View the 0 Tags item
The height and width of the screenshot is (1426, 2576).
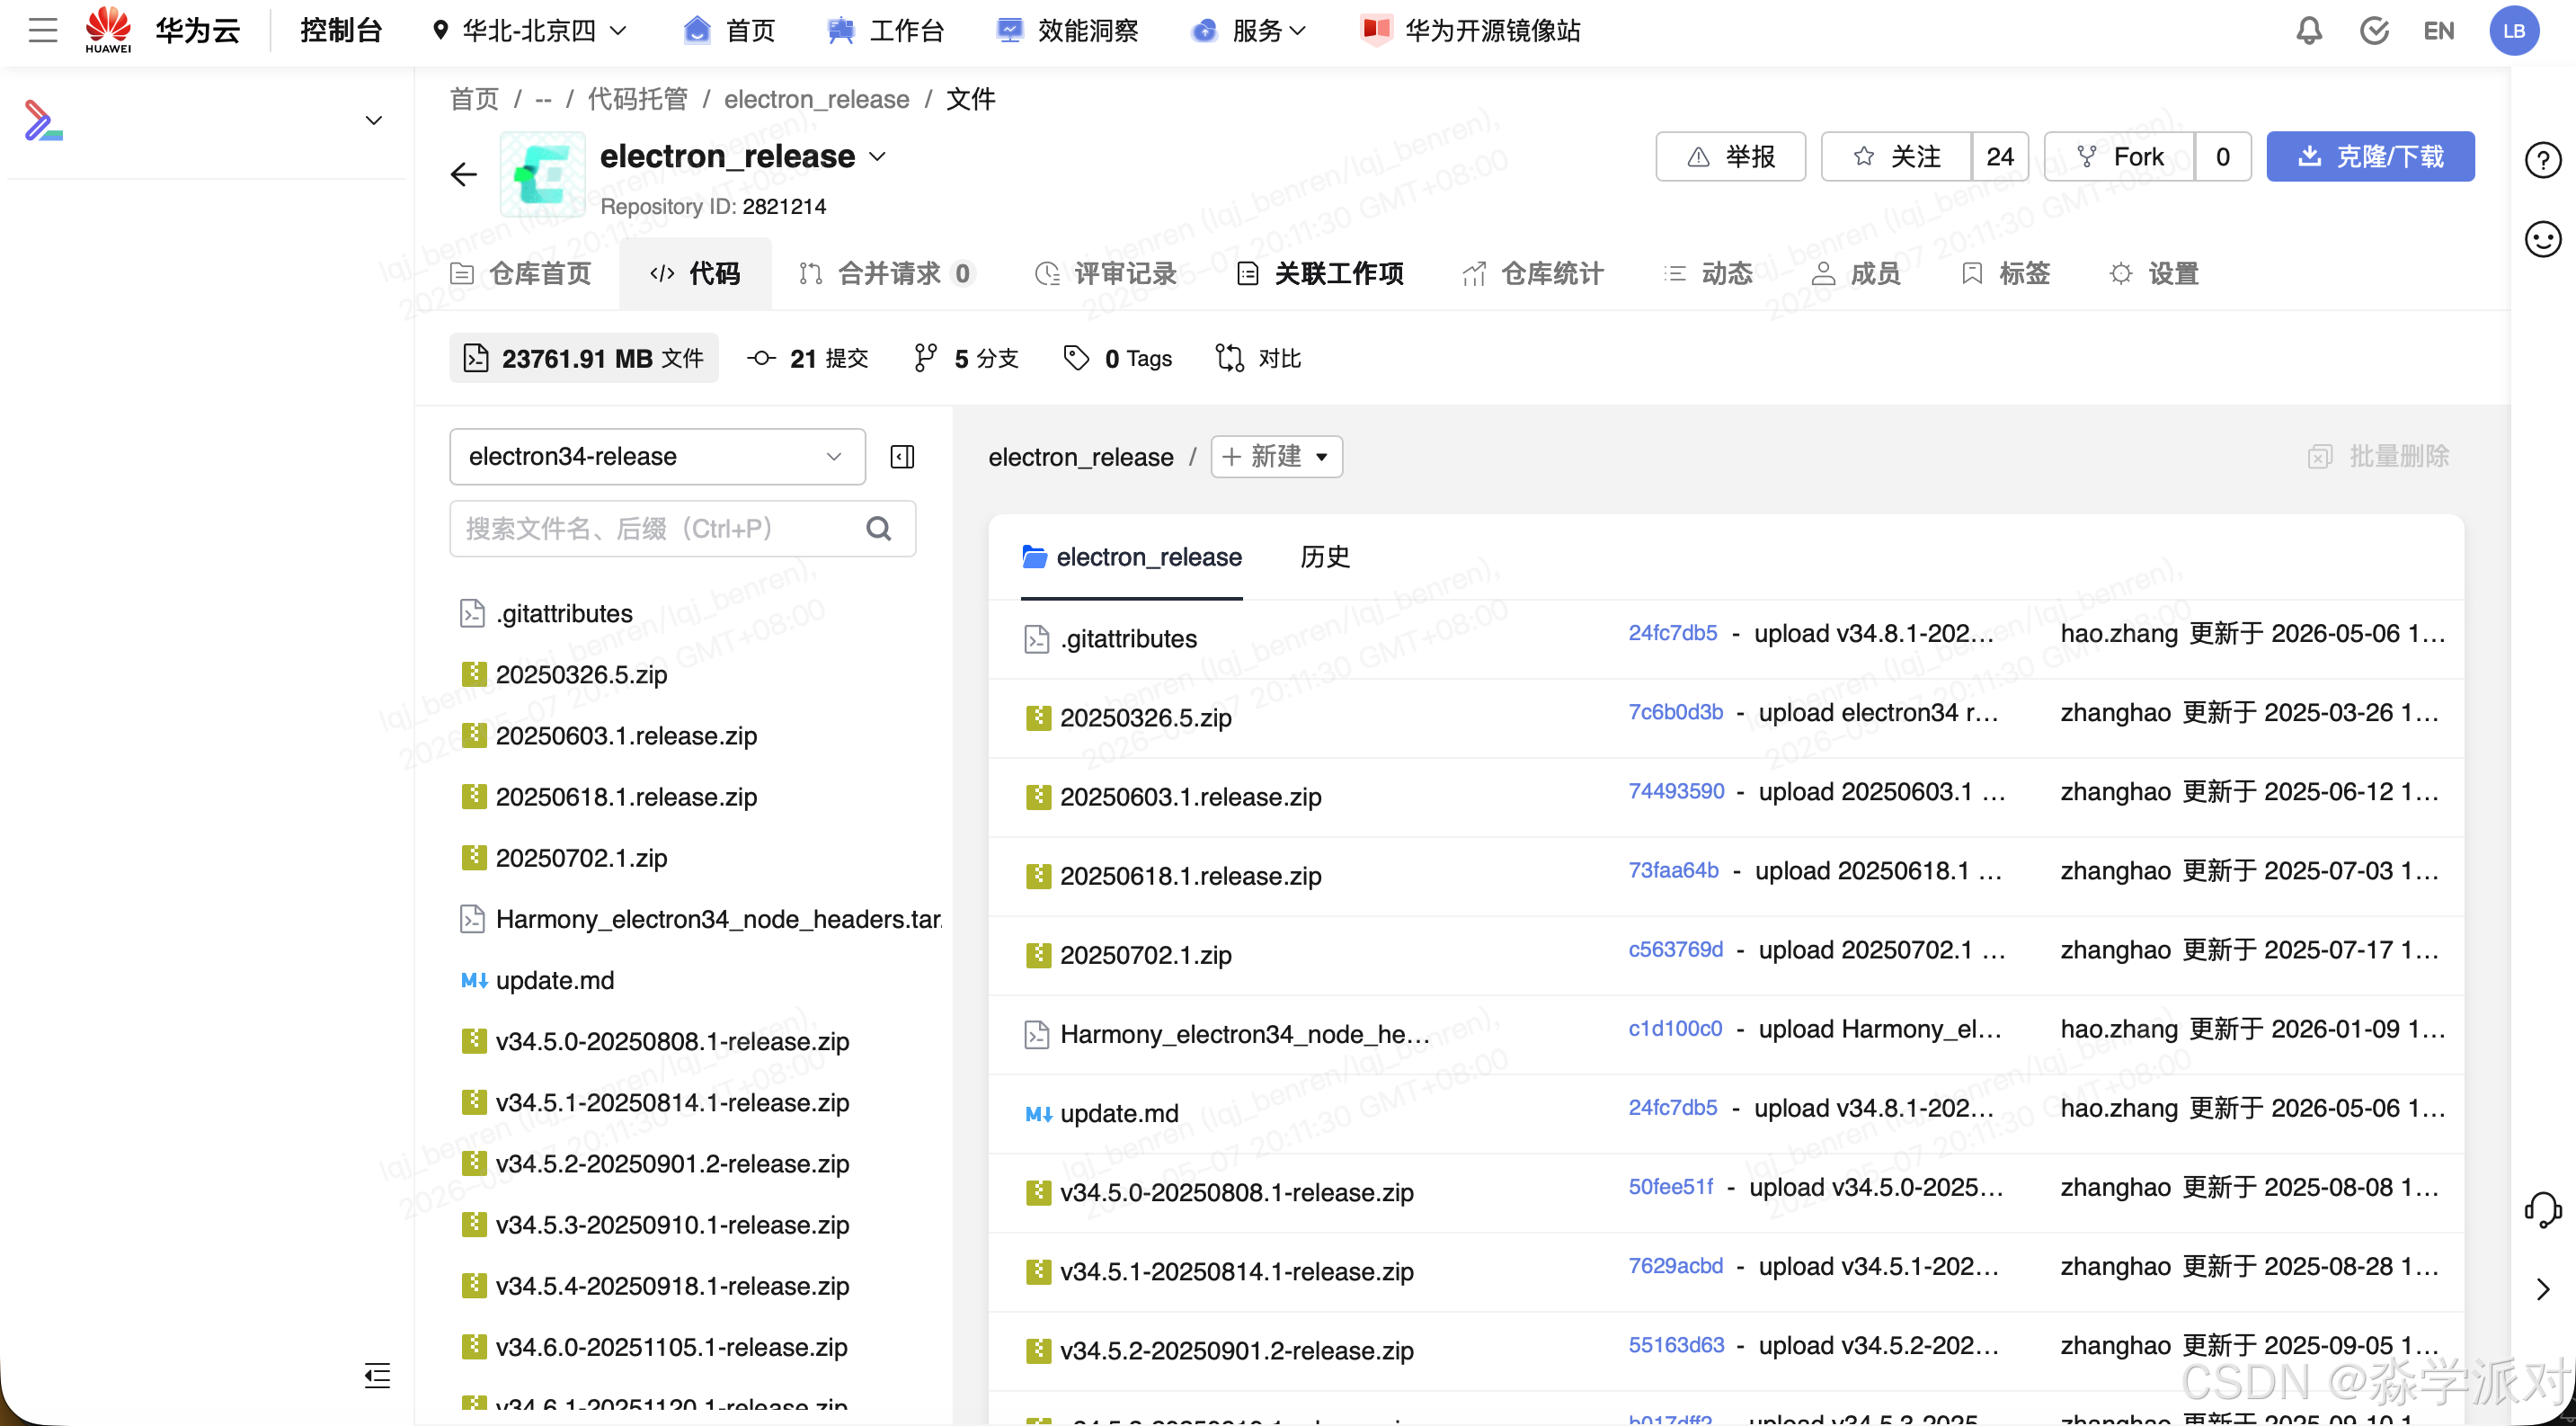[1117, 358]
